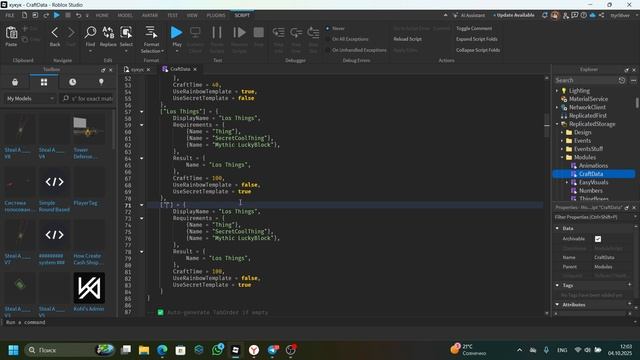Select the Animations module in Explorer
Image resolution: width=640 pixels, height=360 pixels.
click(x=593, y=166)
